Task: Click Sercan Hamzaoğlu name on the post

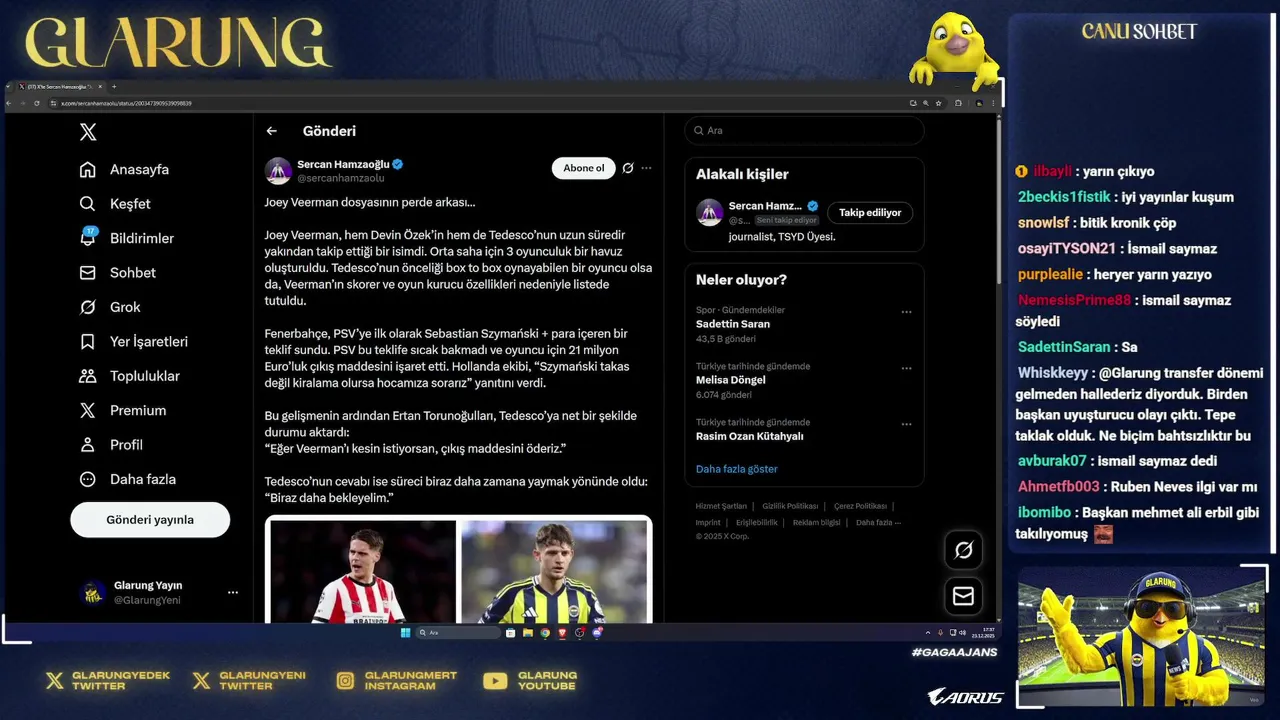Action: 343,164
